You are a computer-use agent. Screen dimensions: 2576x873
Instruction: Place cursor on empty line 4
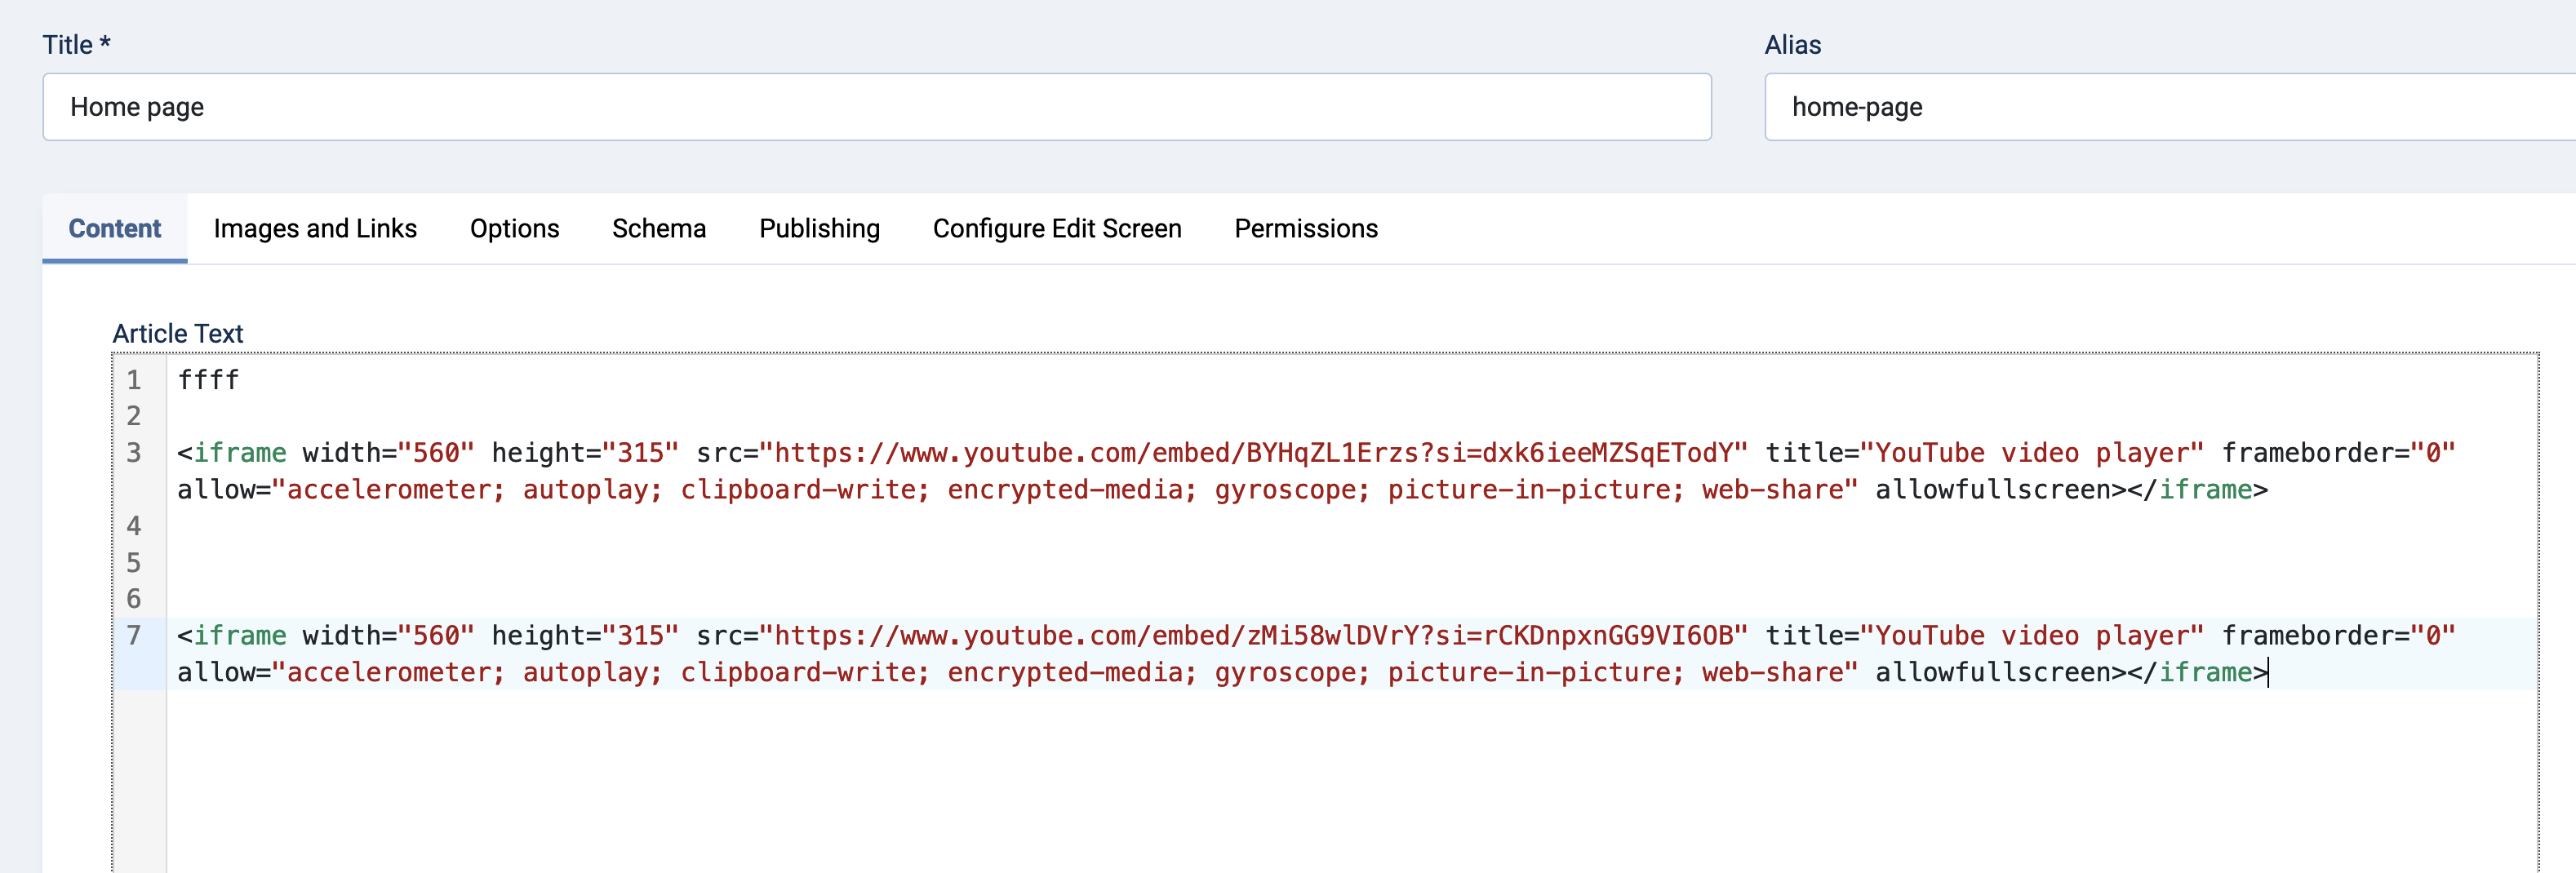1350,527
